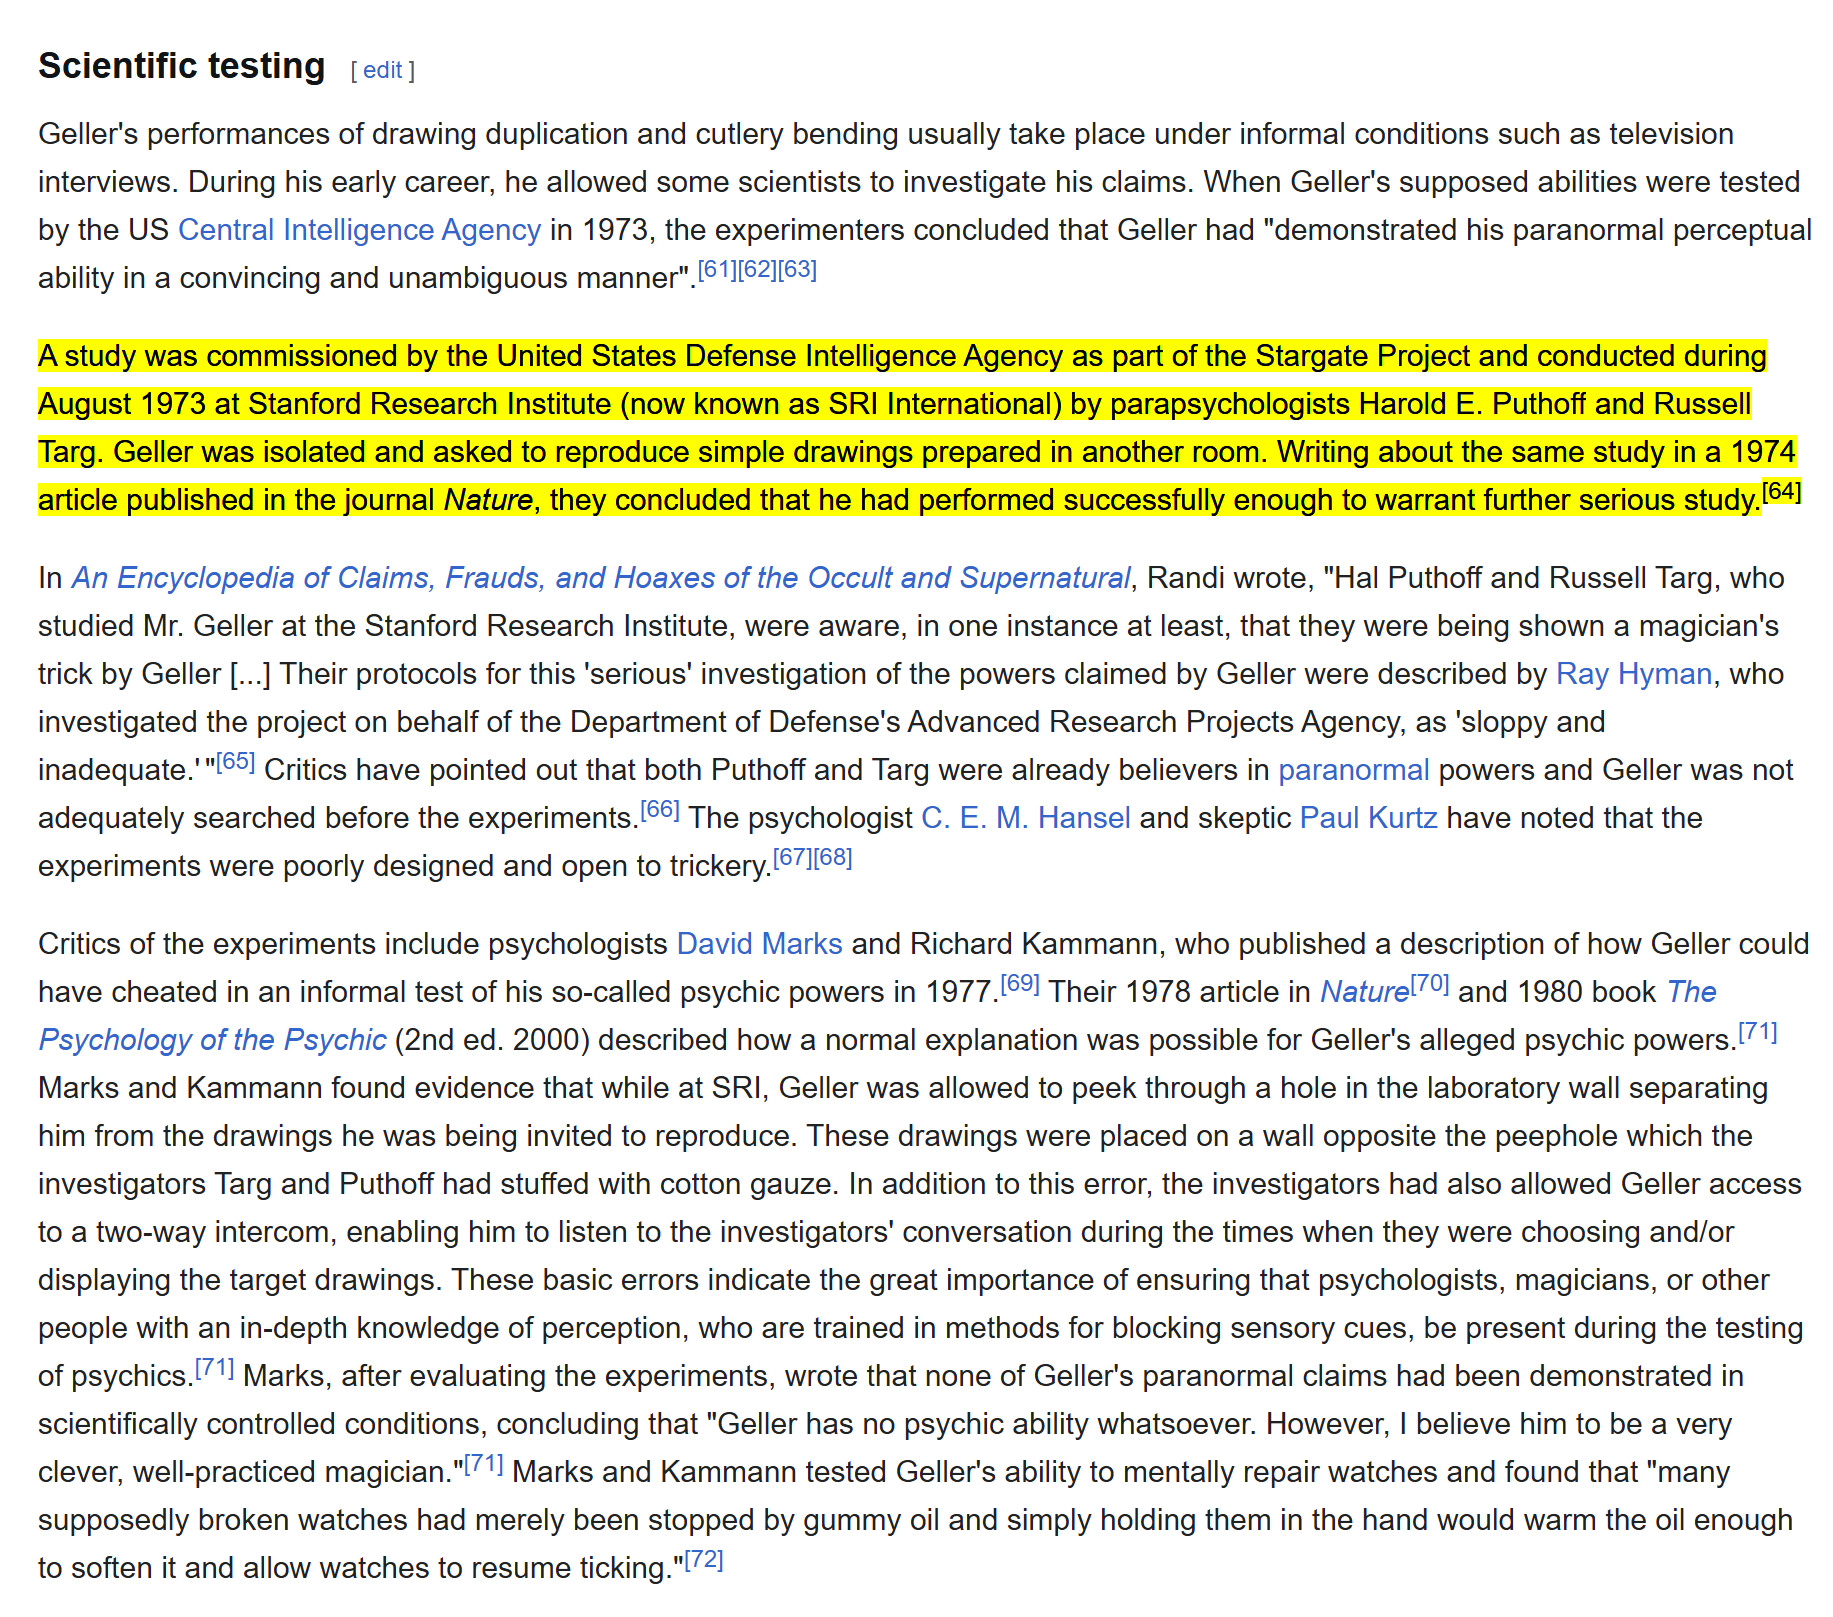This screenshot has width=1833, height=1617.
Task: Follow the paranormal link
Action: (1354, 770)
